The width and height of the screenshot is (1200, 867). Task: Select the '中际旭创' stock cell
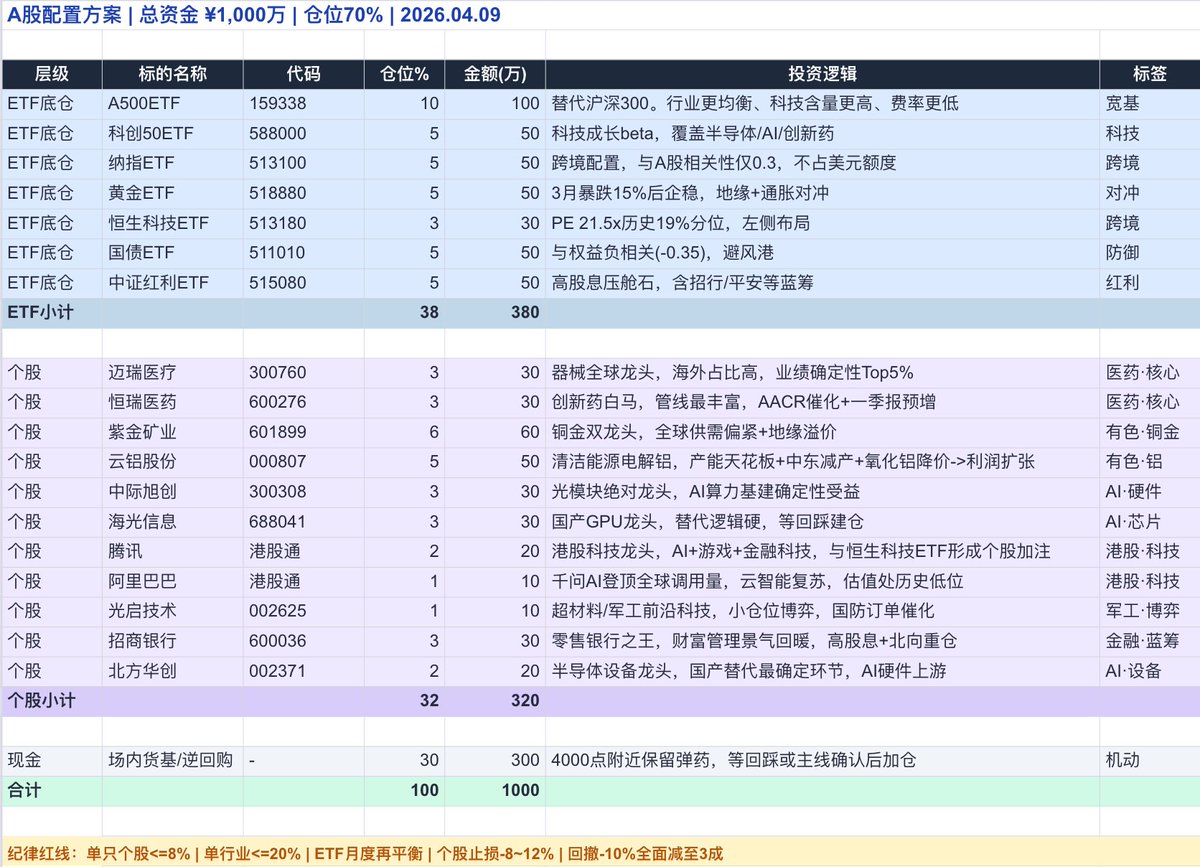point(172,492)
